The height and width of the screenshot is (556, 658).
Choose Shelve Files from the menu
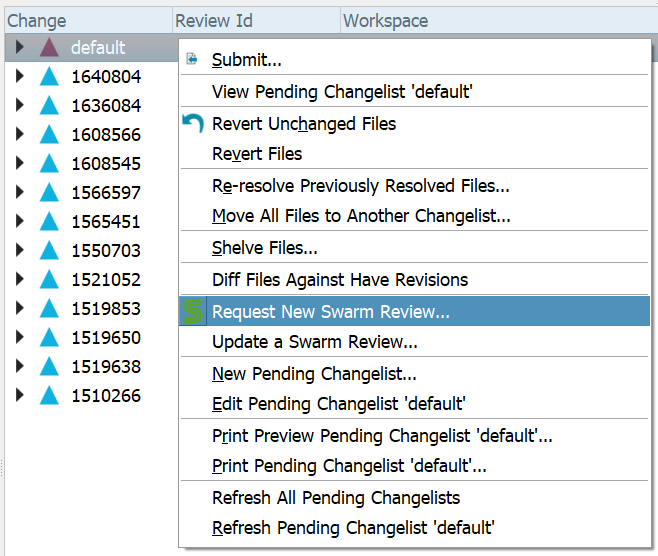tap(264, 248)
